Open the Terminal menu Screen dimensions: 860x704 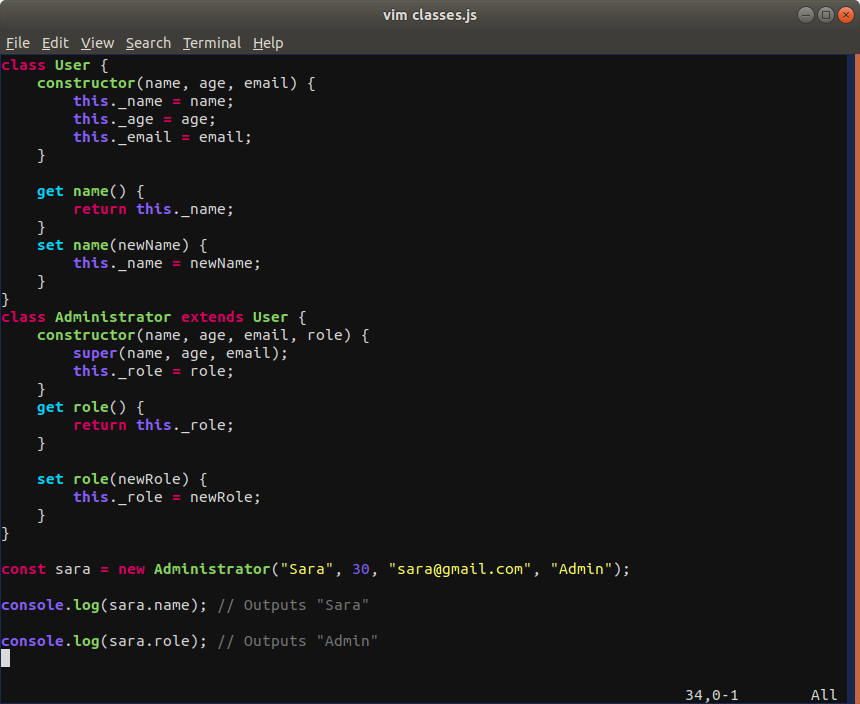[211, 43]
